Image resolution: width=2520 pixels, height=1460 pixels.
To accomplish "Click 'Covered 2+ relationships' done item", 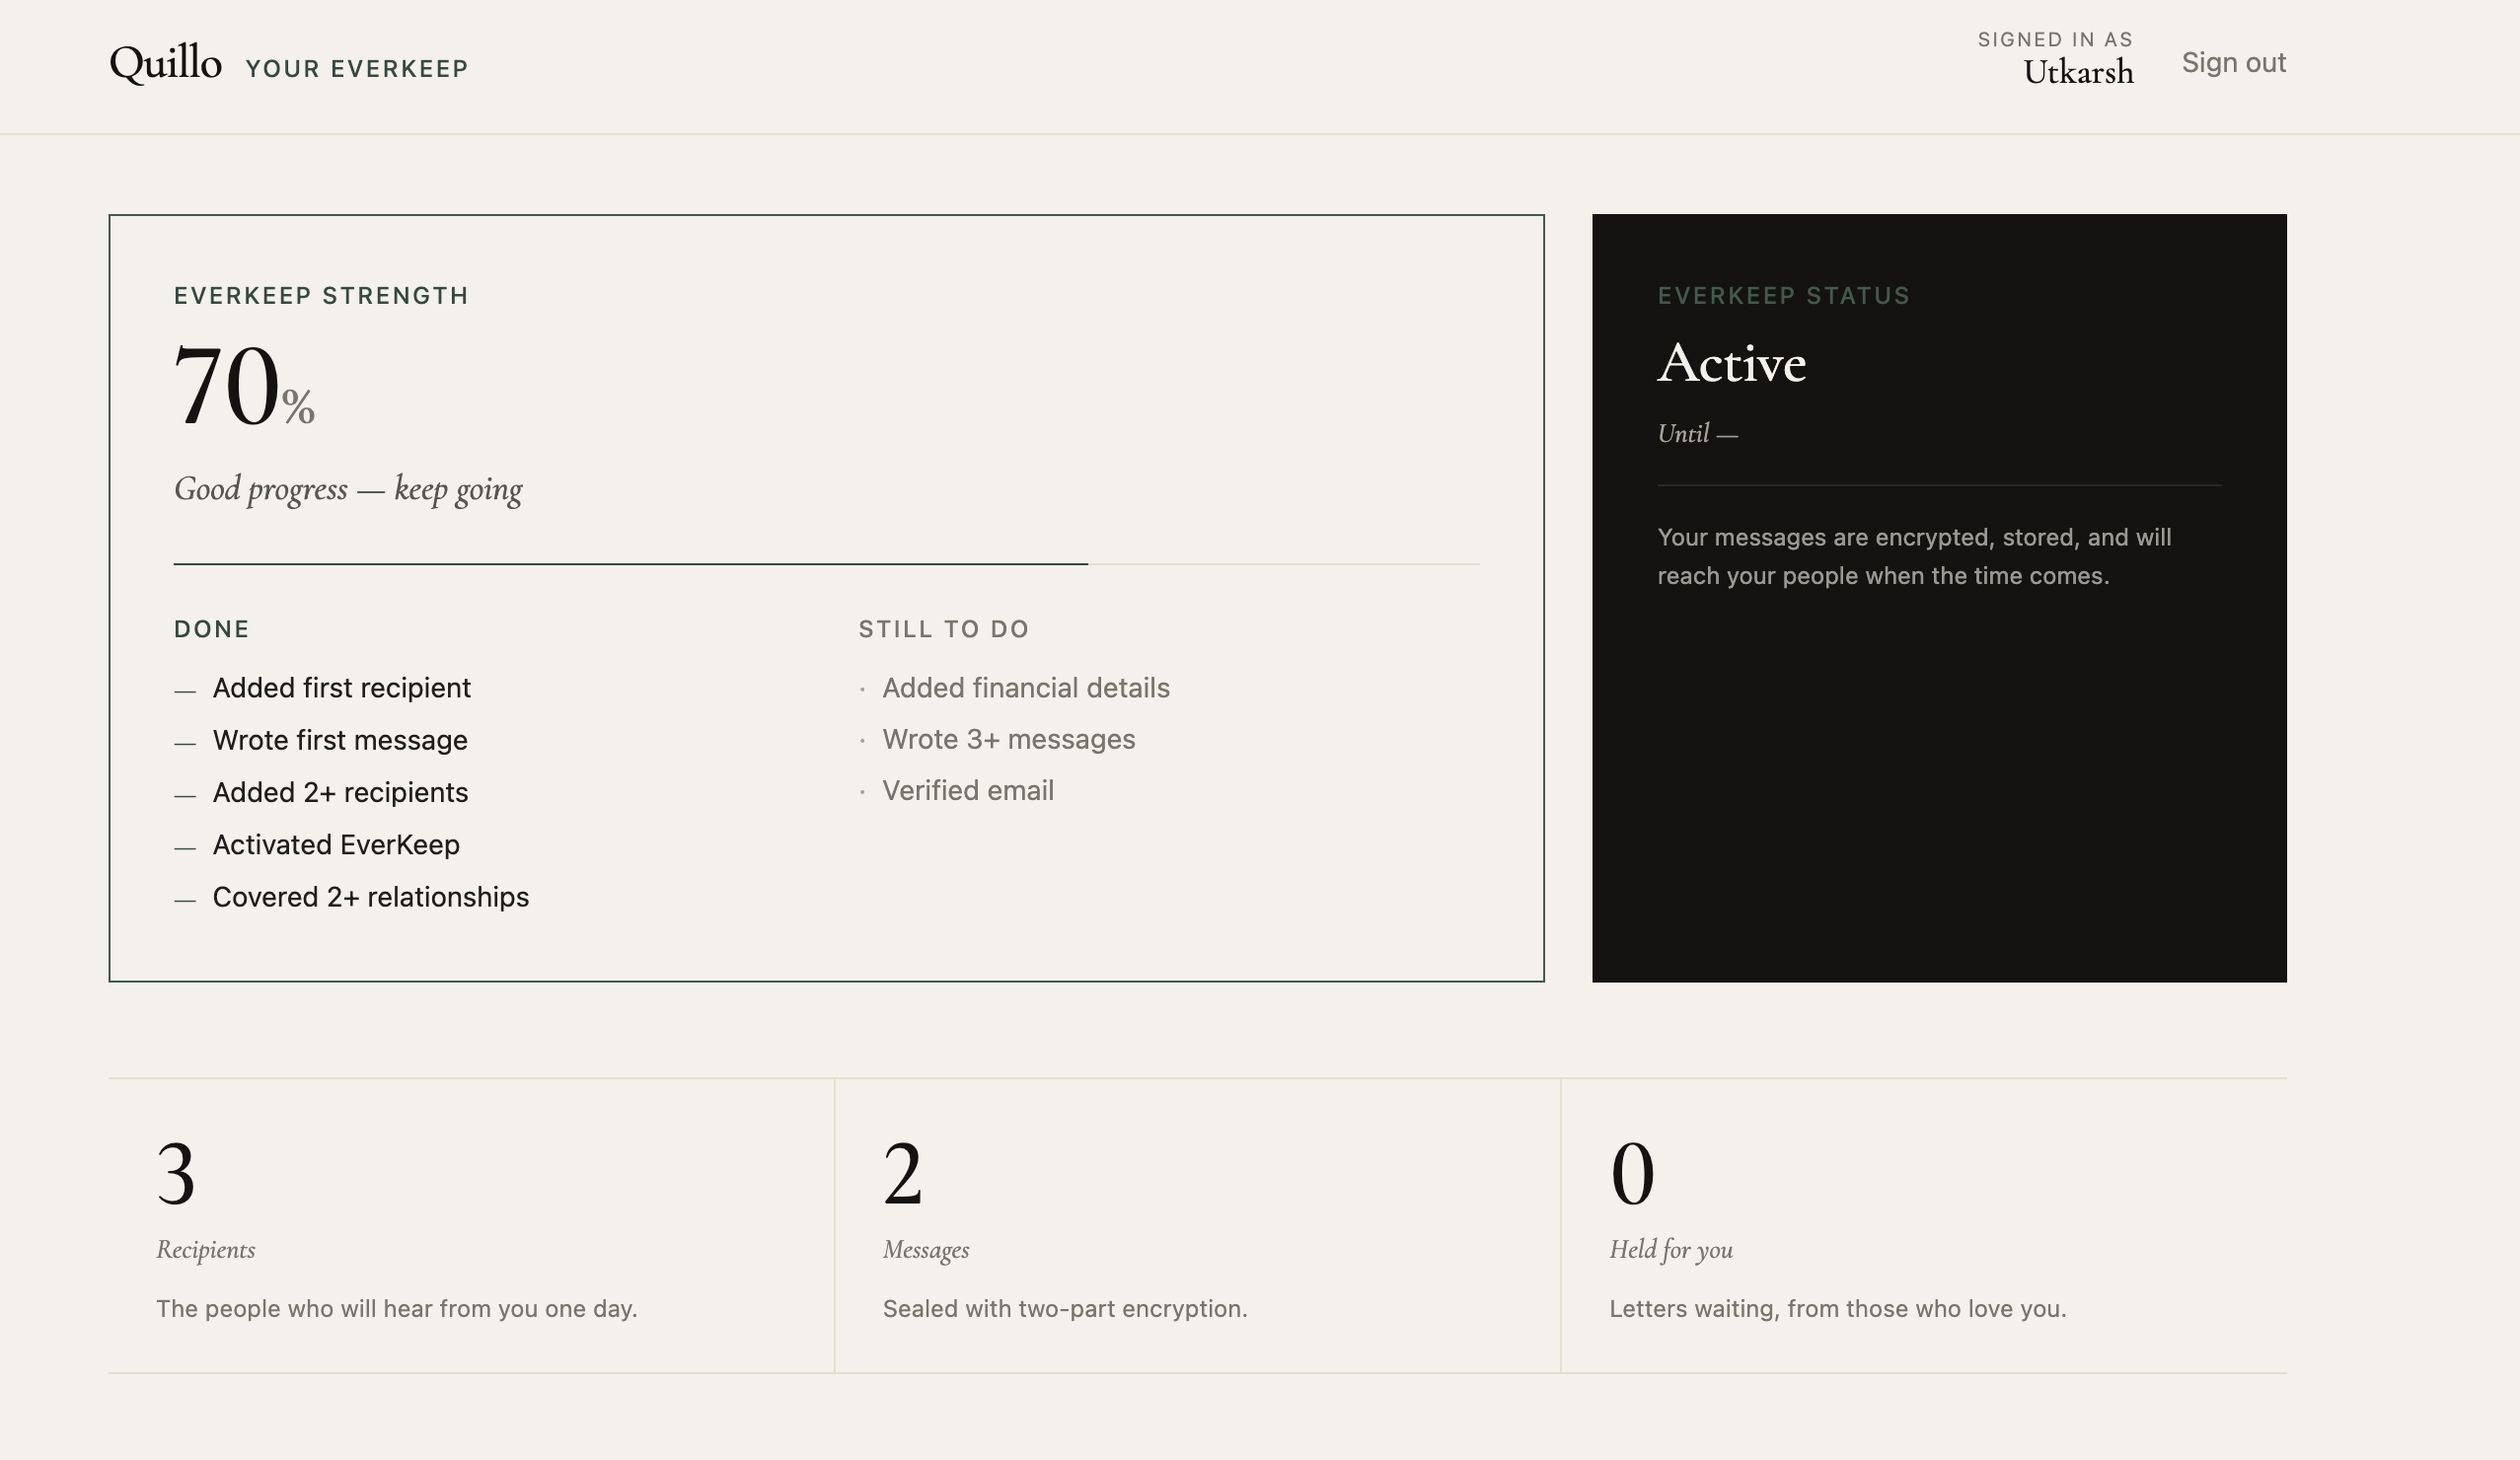I will (x=371, y=897).
